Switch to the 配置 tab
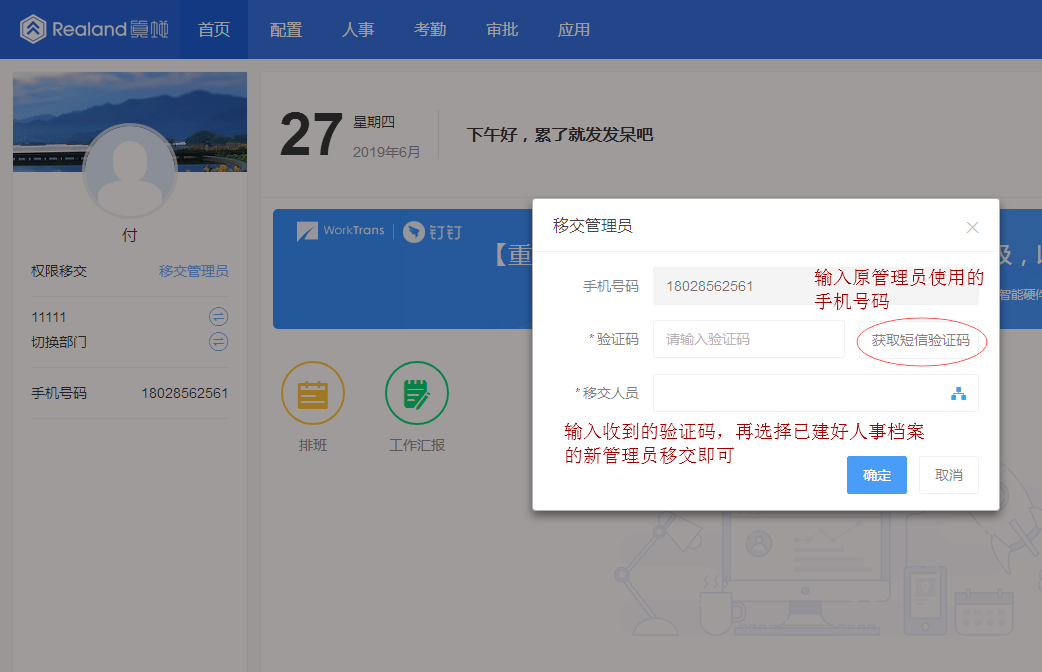The height and width of the screenshot is (672, 1042). (286, 29)
